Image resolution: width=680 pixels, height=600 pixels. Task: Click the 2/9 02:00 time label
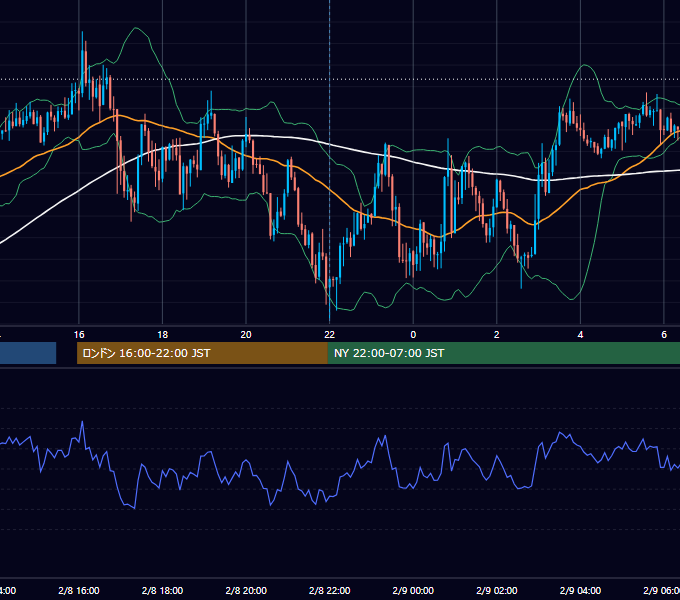[x=497, y=590]
